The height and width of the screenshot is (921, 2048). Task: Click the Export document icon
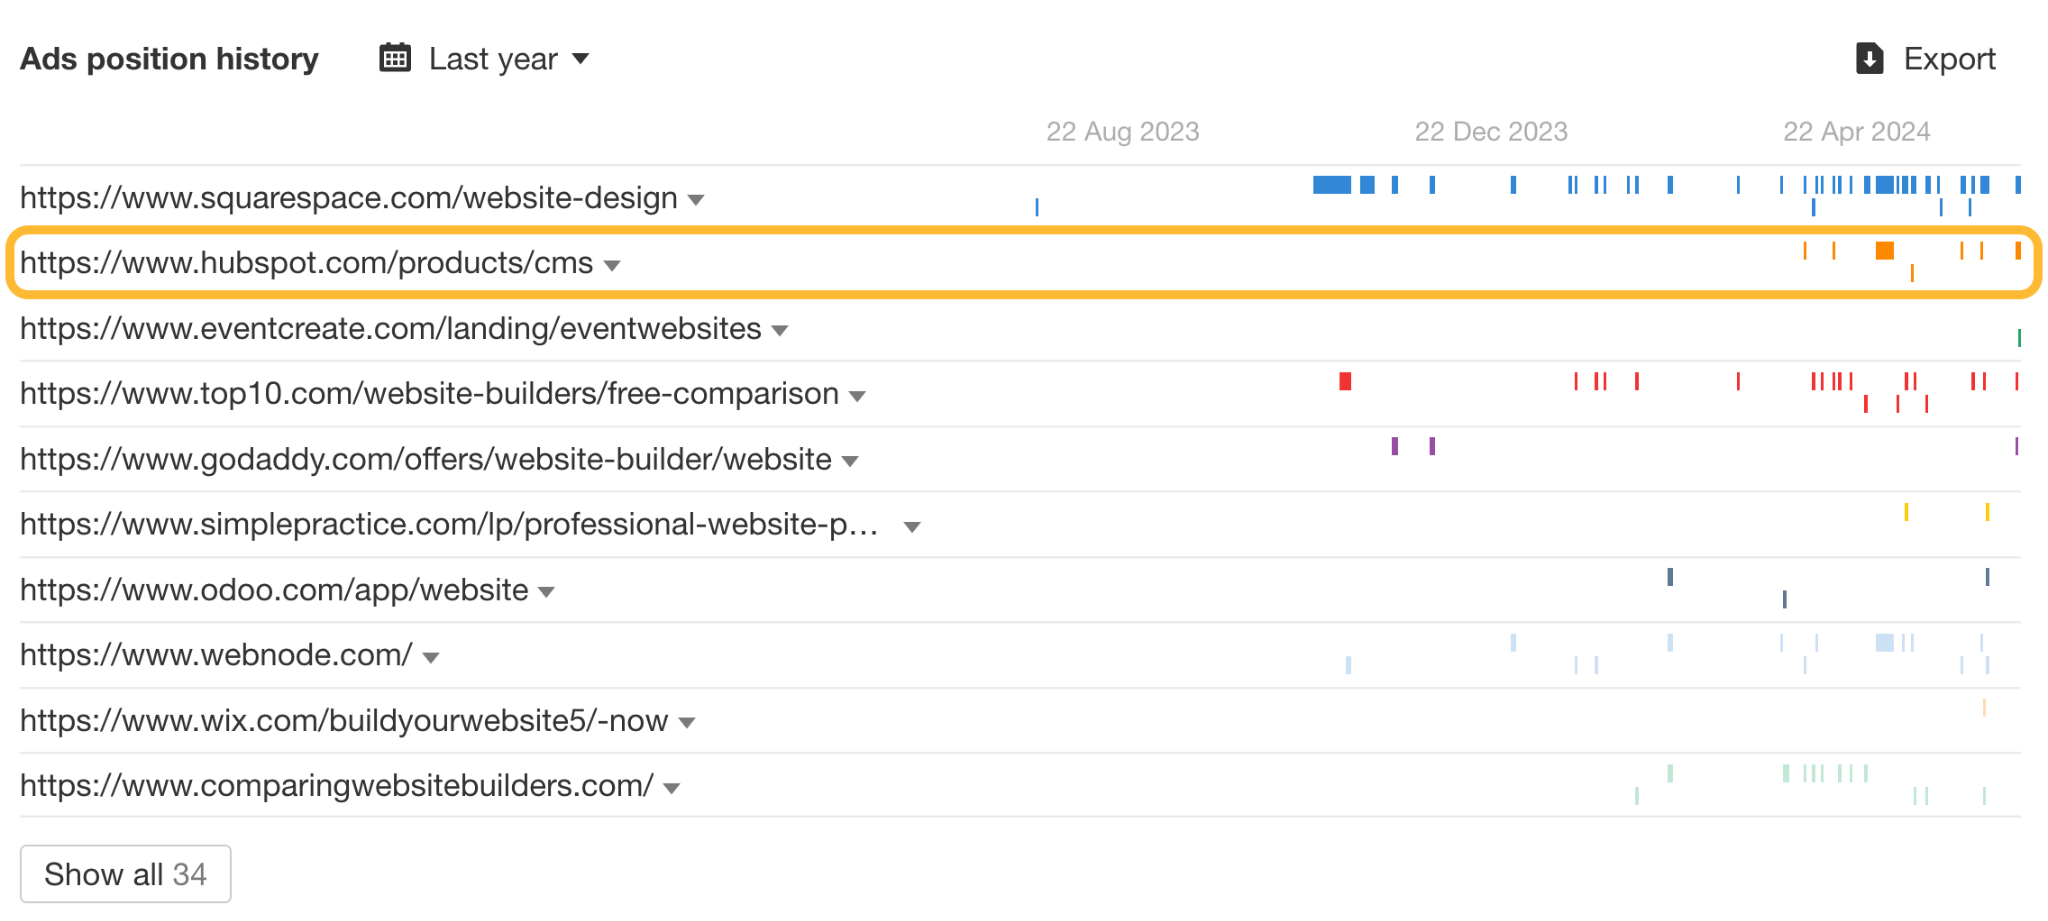pyautogui.click(x=1868, y=58)
